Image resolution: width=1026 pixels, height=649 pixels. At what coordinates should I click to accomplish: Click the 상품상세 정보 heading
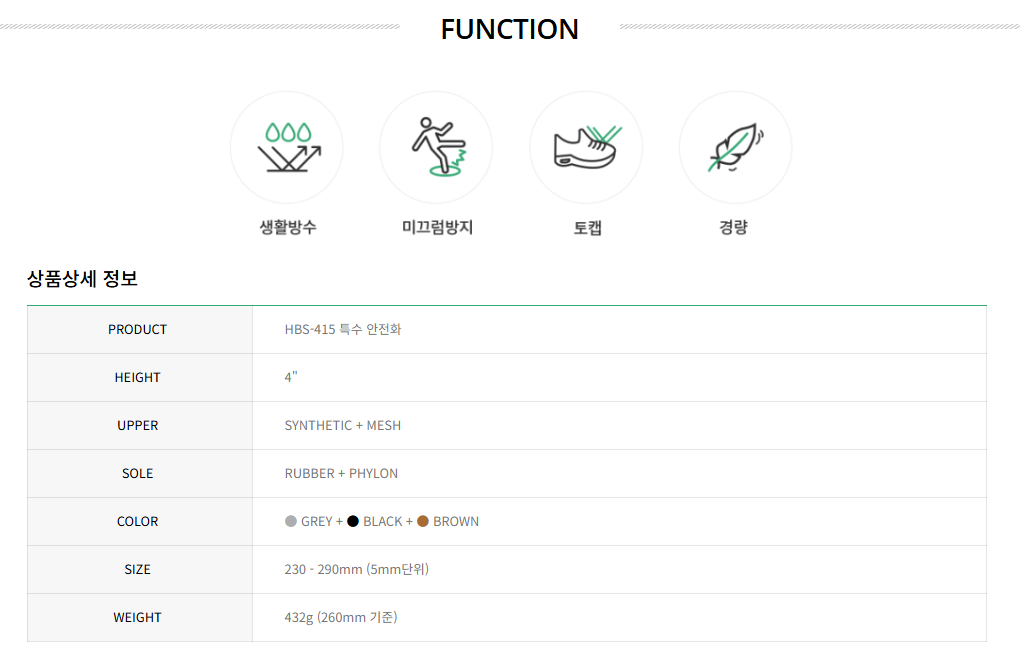pyautogui.click(x=82, y=279)
